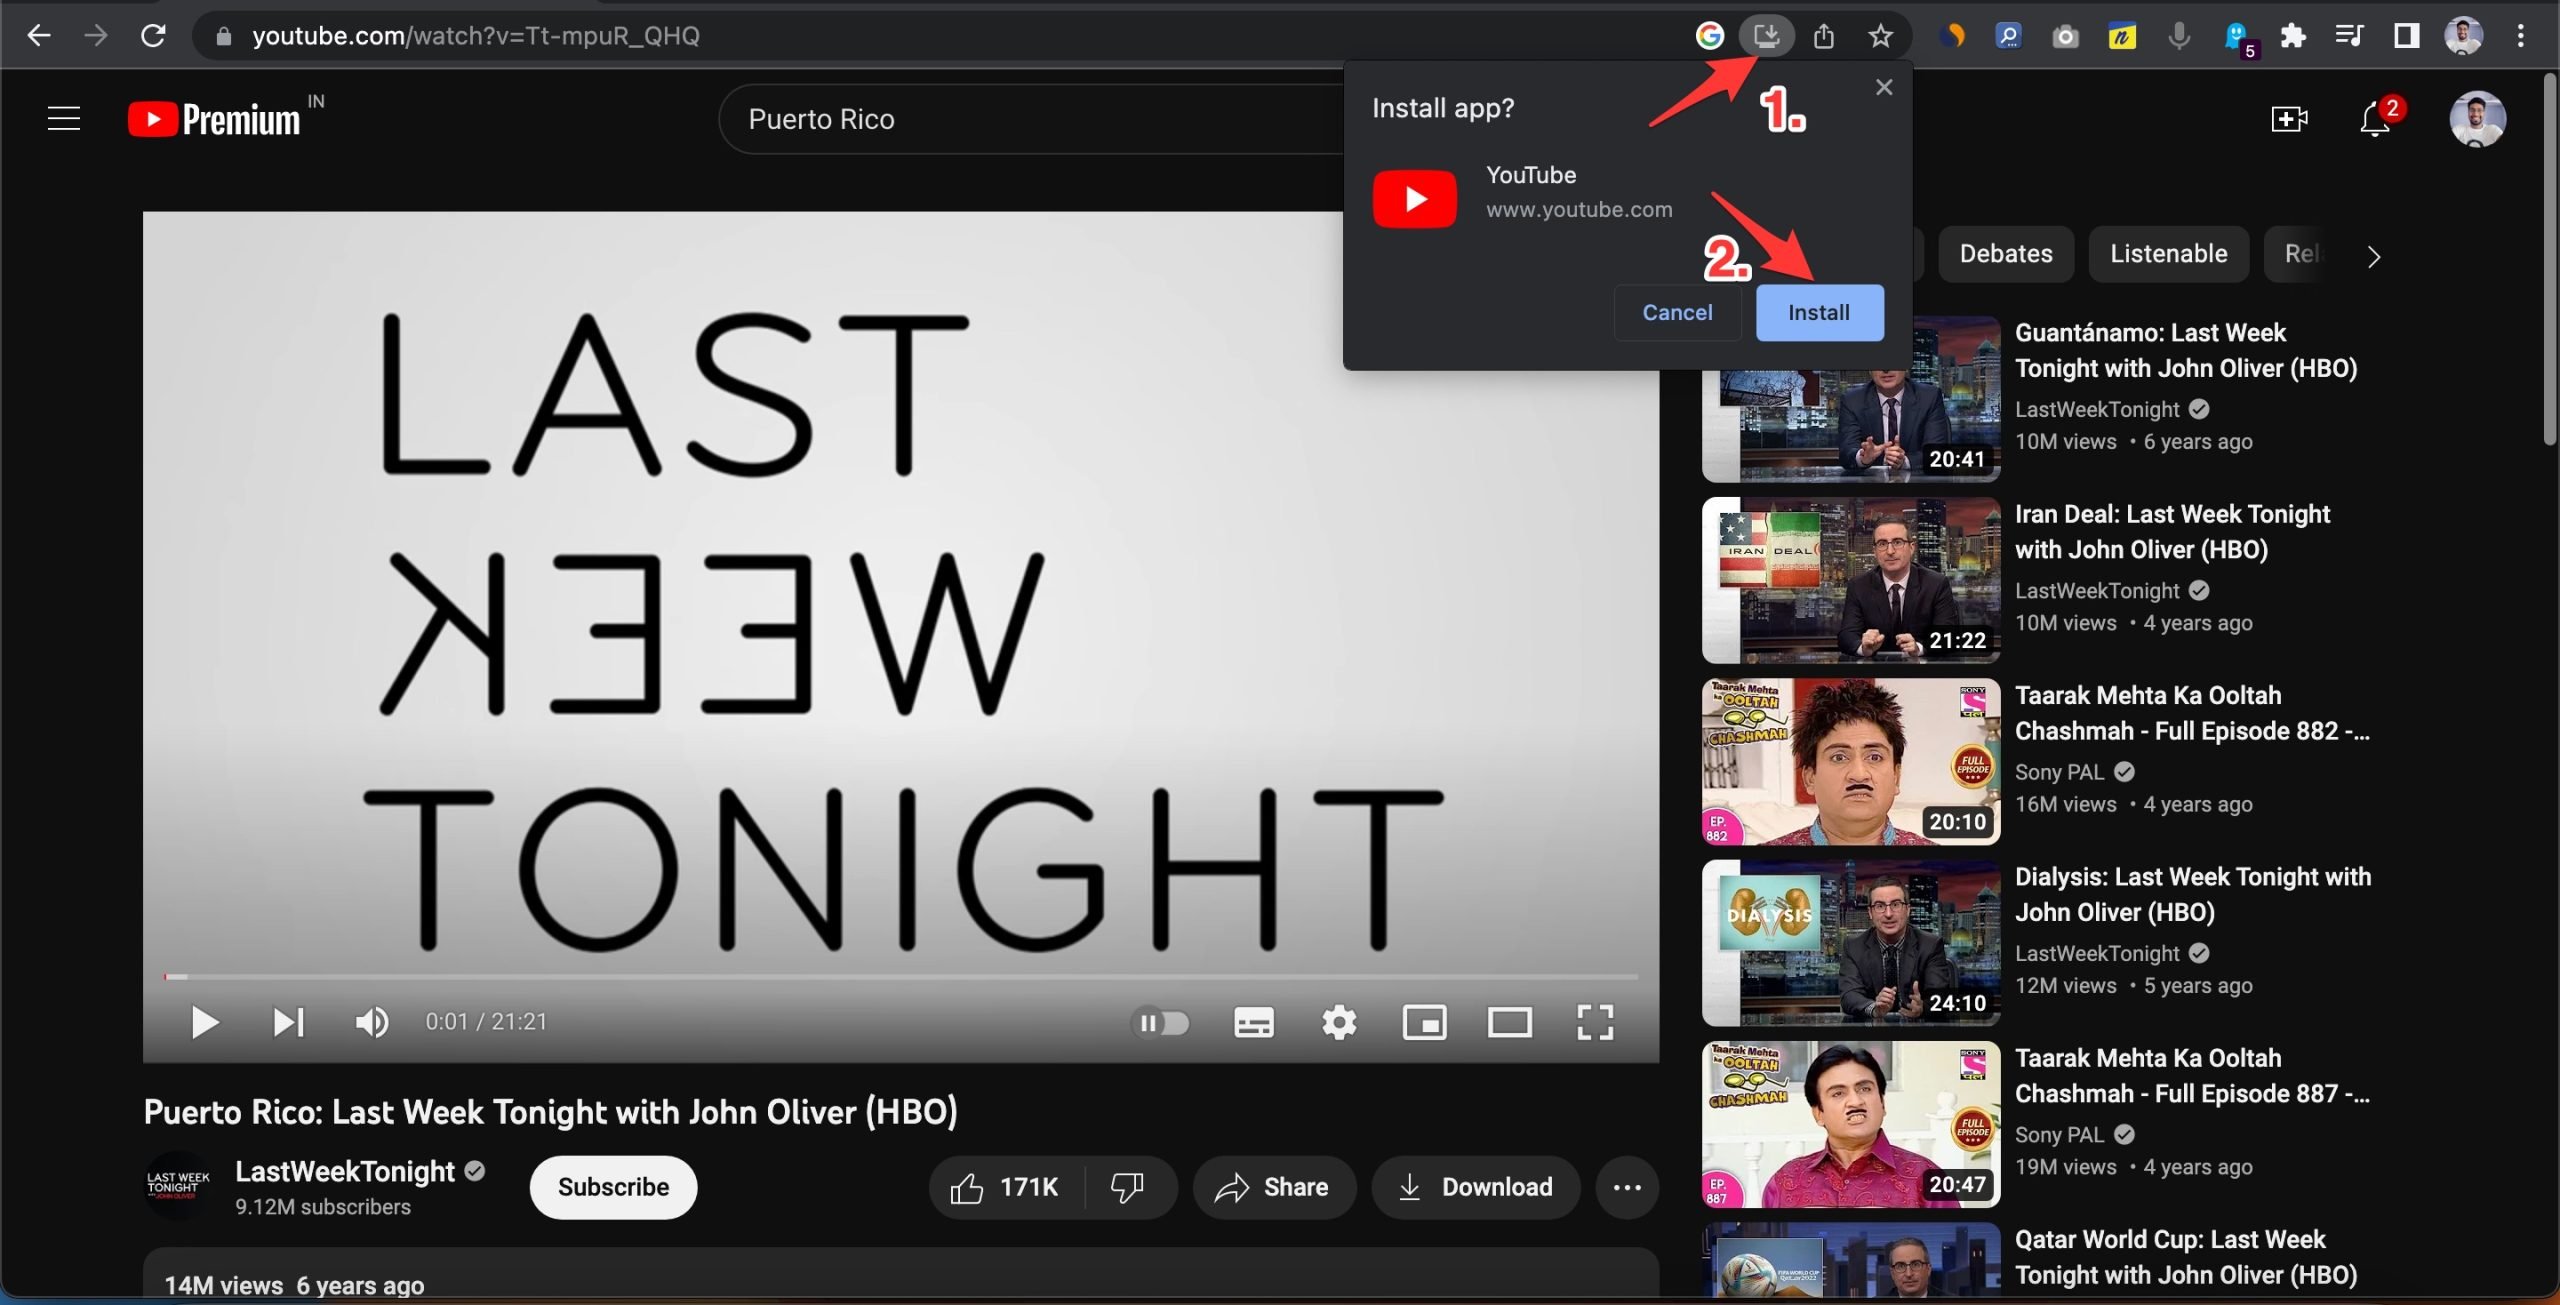Screen dimensions: 2560x1305
Task: Toggle subtitles/closed captions
Action: click(x=1254, y=1022)
